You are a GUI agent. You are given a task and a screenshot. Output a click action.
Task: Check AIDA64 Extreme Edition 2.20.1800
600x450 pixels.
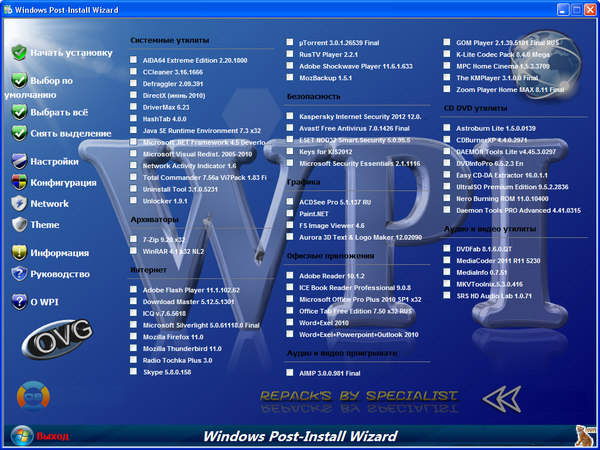click(133, 60)
